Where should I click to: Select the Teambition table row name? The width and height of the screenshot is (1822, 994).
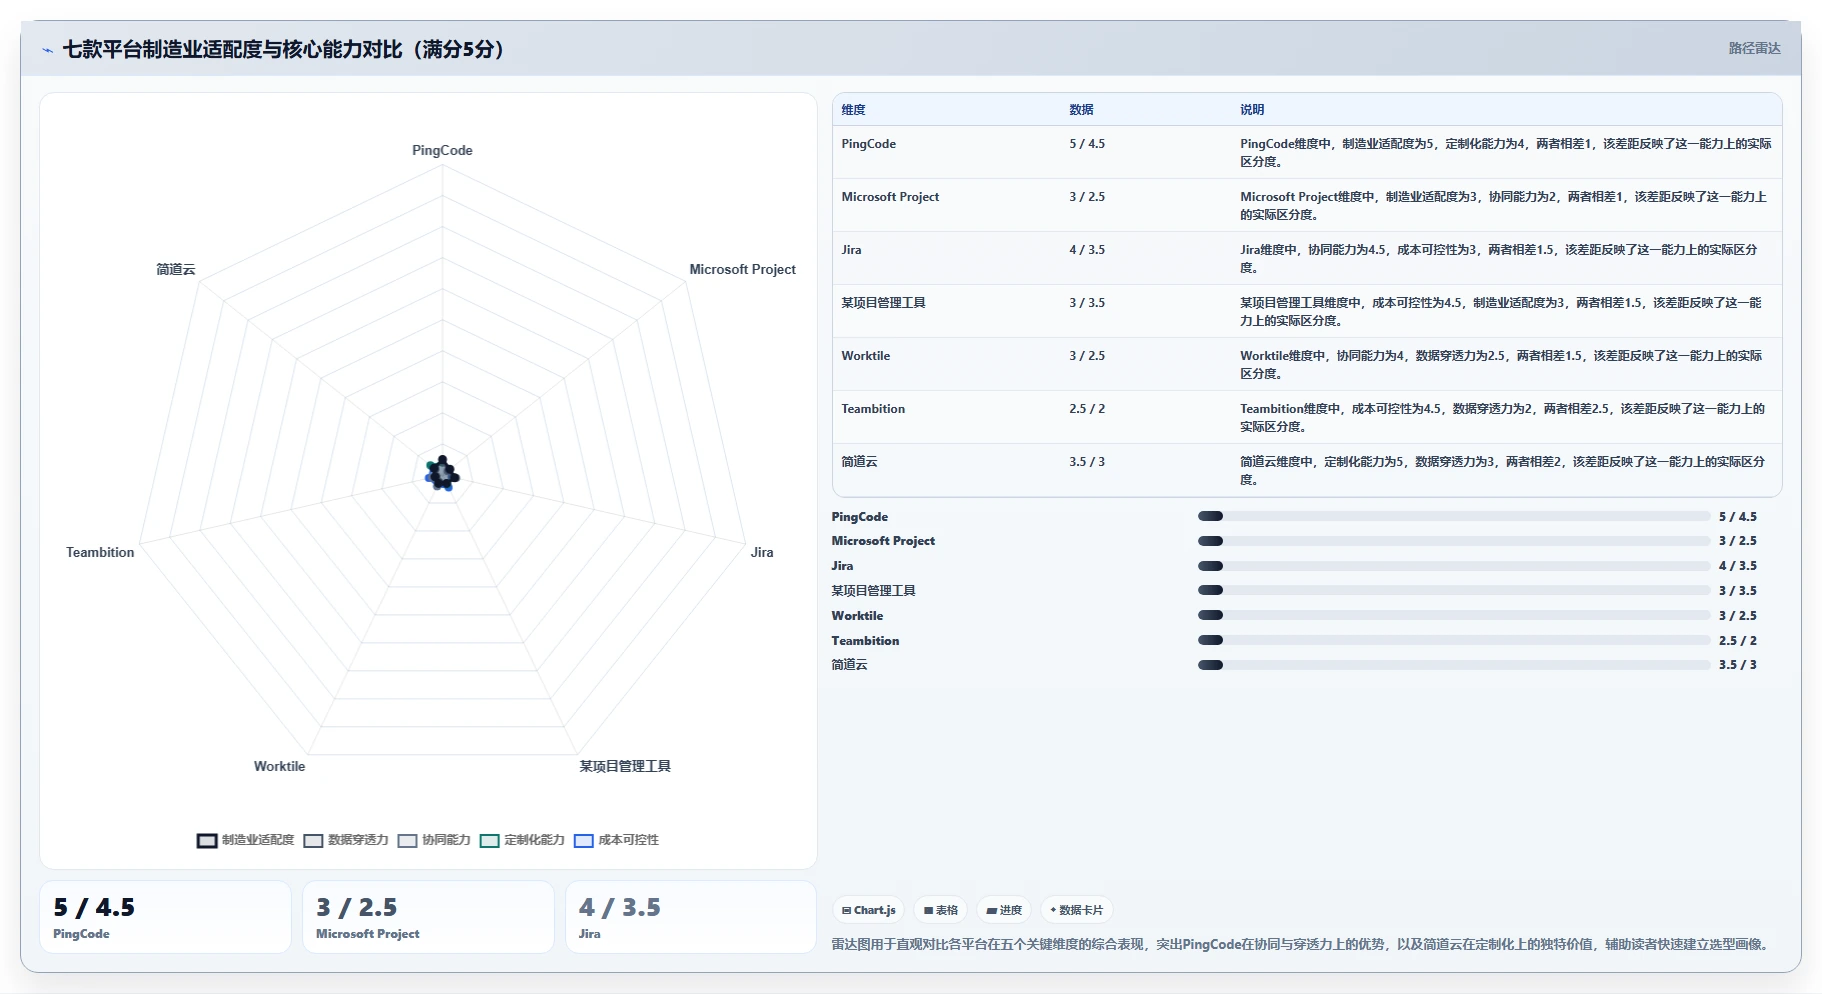tap(873, 409)
